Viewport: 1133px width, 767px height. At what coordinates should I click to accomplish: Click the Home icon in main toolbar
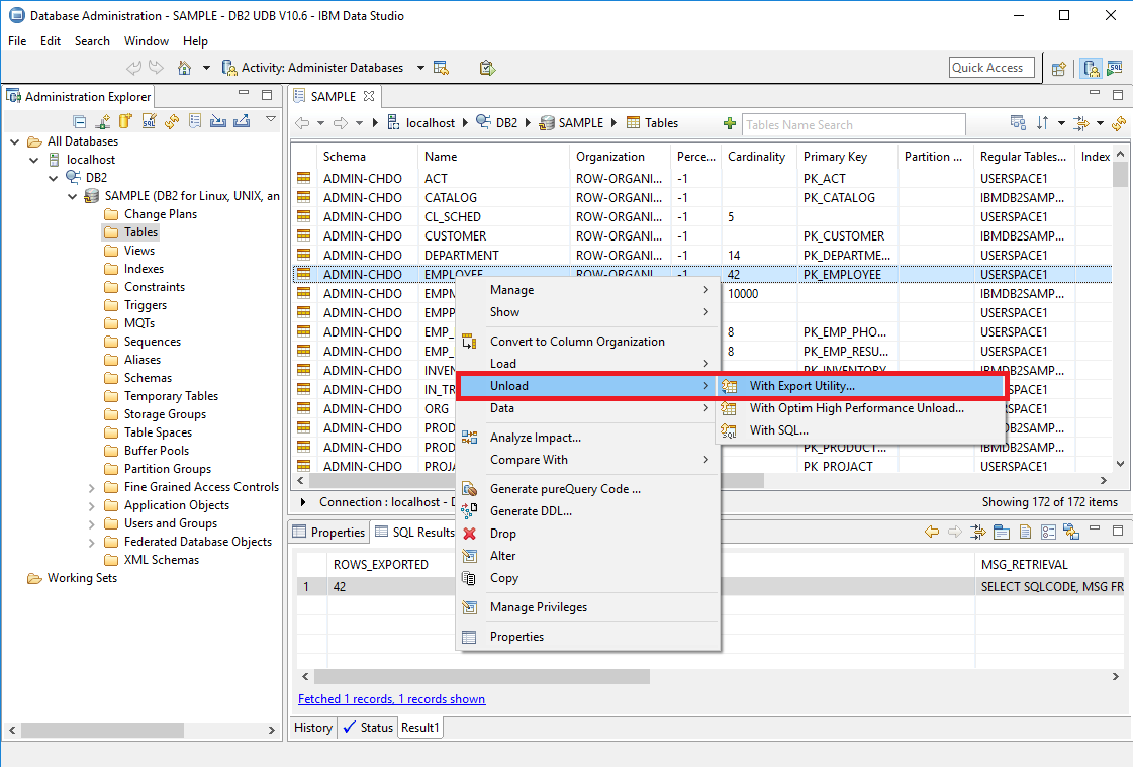(x=184, y=68)
